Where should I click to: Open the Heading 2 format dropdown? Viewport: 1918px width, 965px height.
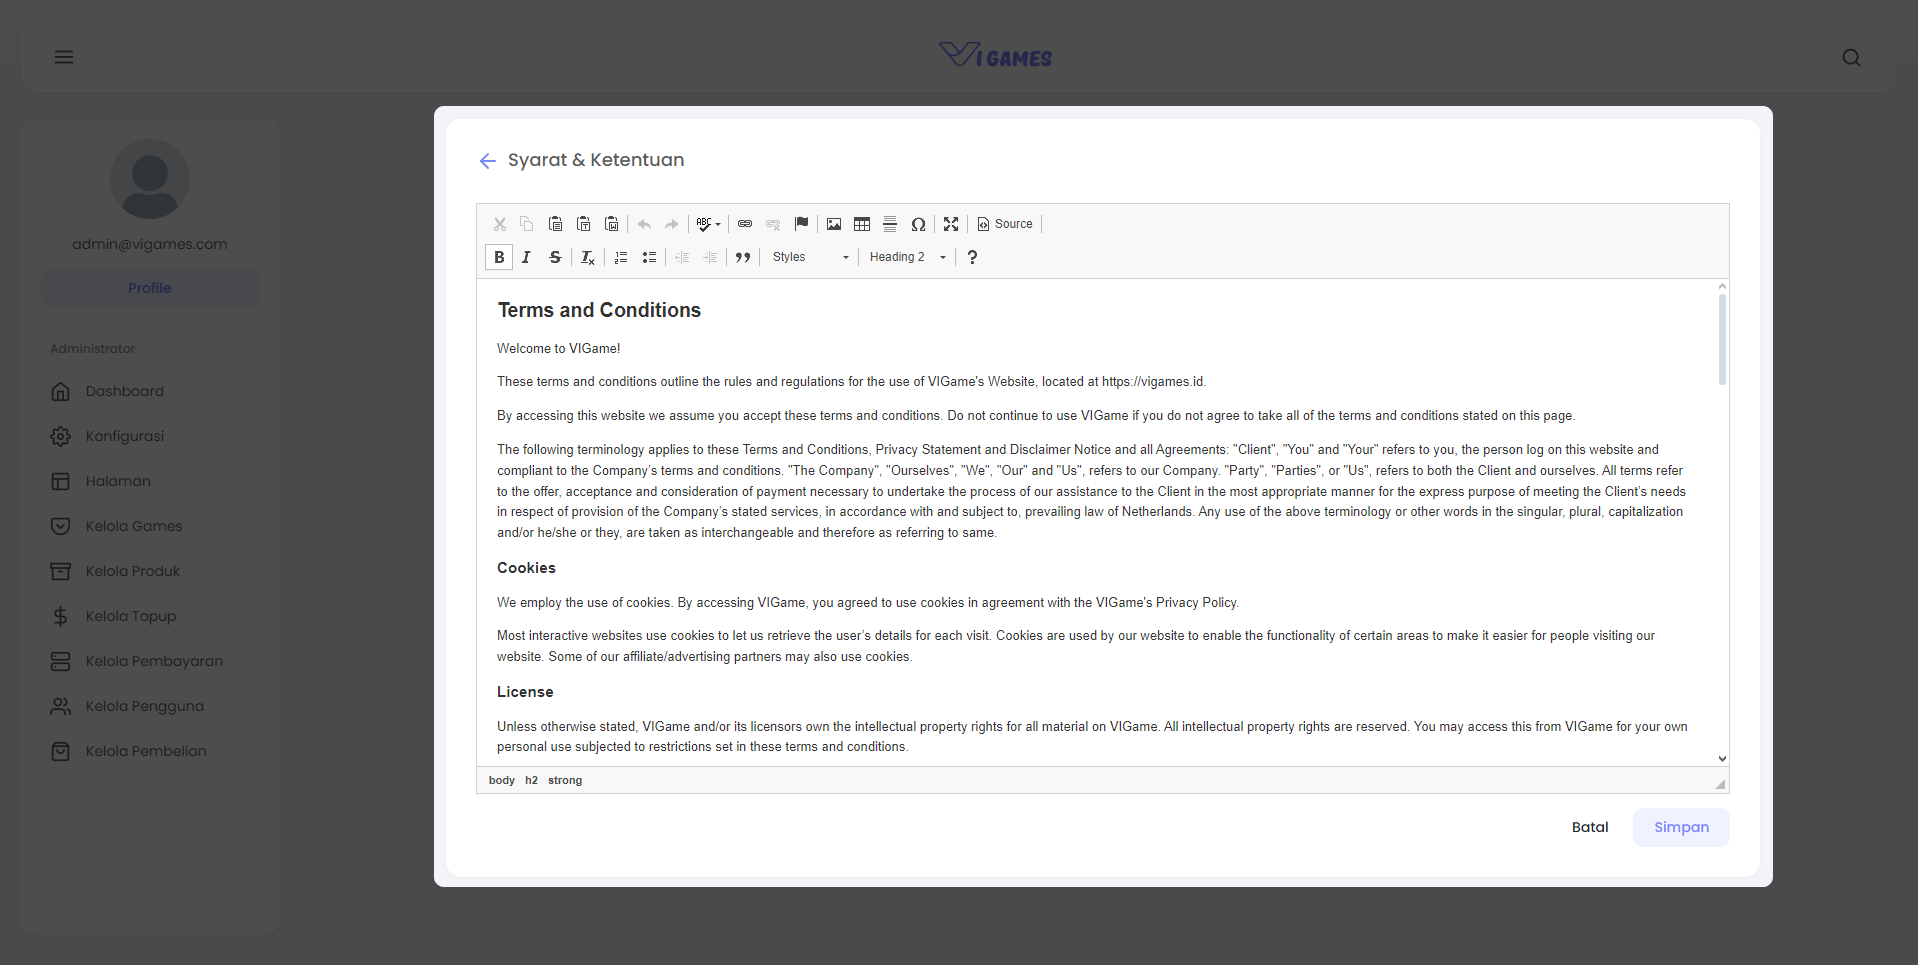pyautogui.click(x=907, y=257)
